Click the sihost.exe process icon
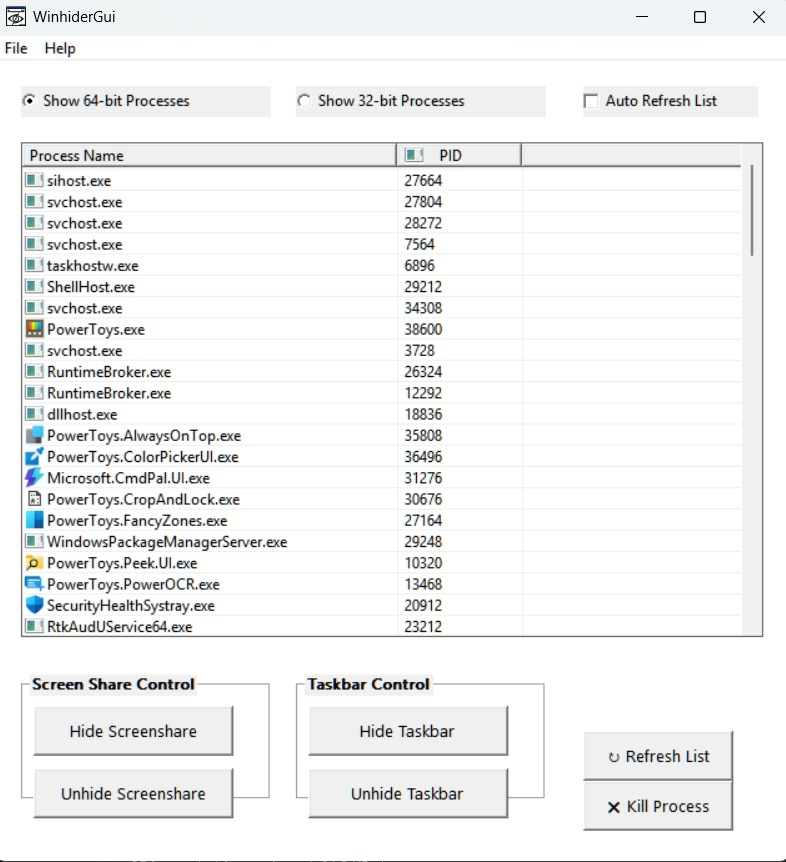Image resolution: width=786 pixels, height=862 pixels. [x=34, y=180]
